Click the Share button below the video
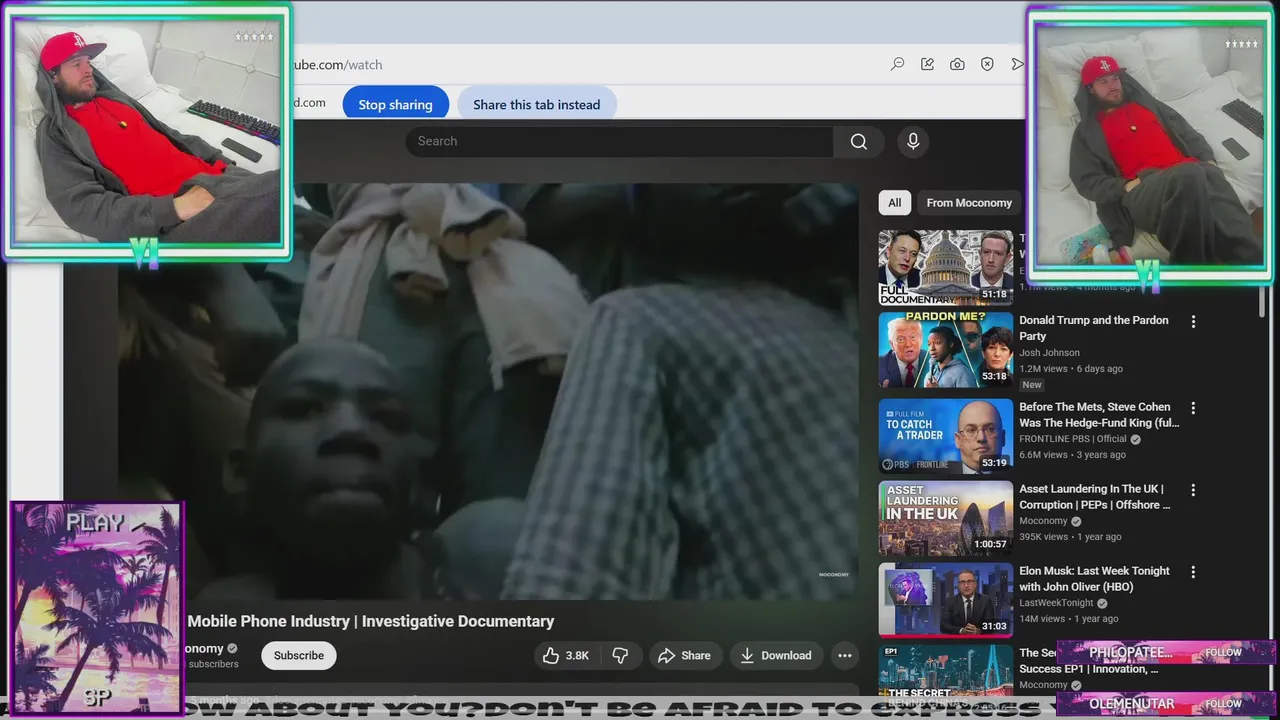 pos(684,655)
